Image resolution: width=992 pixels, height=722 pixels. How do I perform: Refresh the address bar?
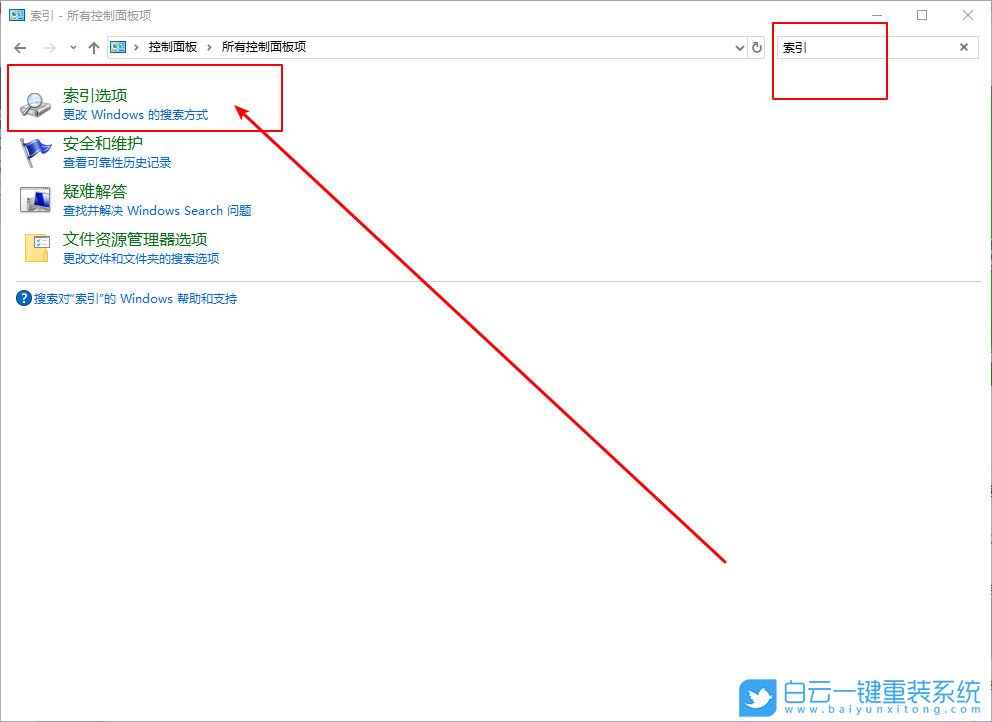click(757, 46)
